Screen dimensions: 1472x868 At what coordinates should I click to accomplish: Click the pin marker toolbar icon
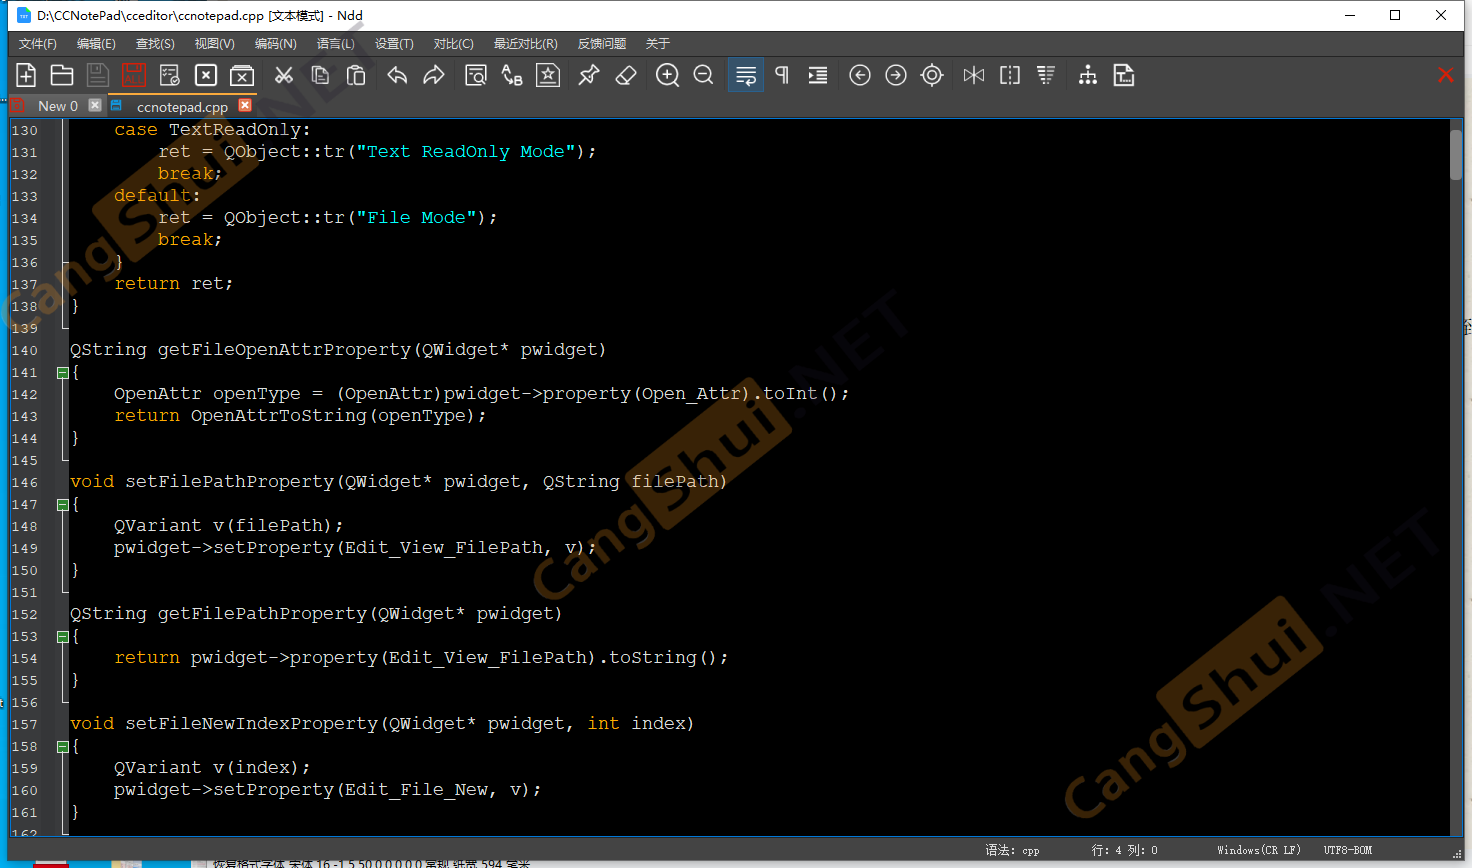(x=589, y=75)
